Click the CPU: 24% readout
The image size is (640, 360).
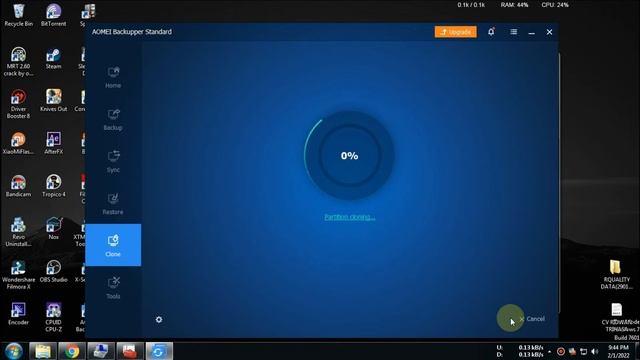point(555,5)
